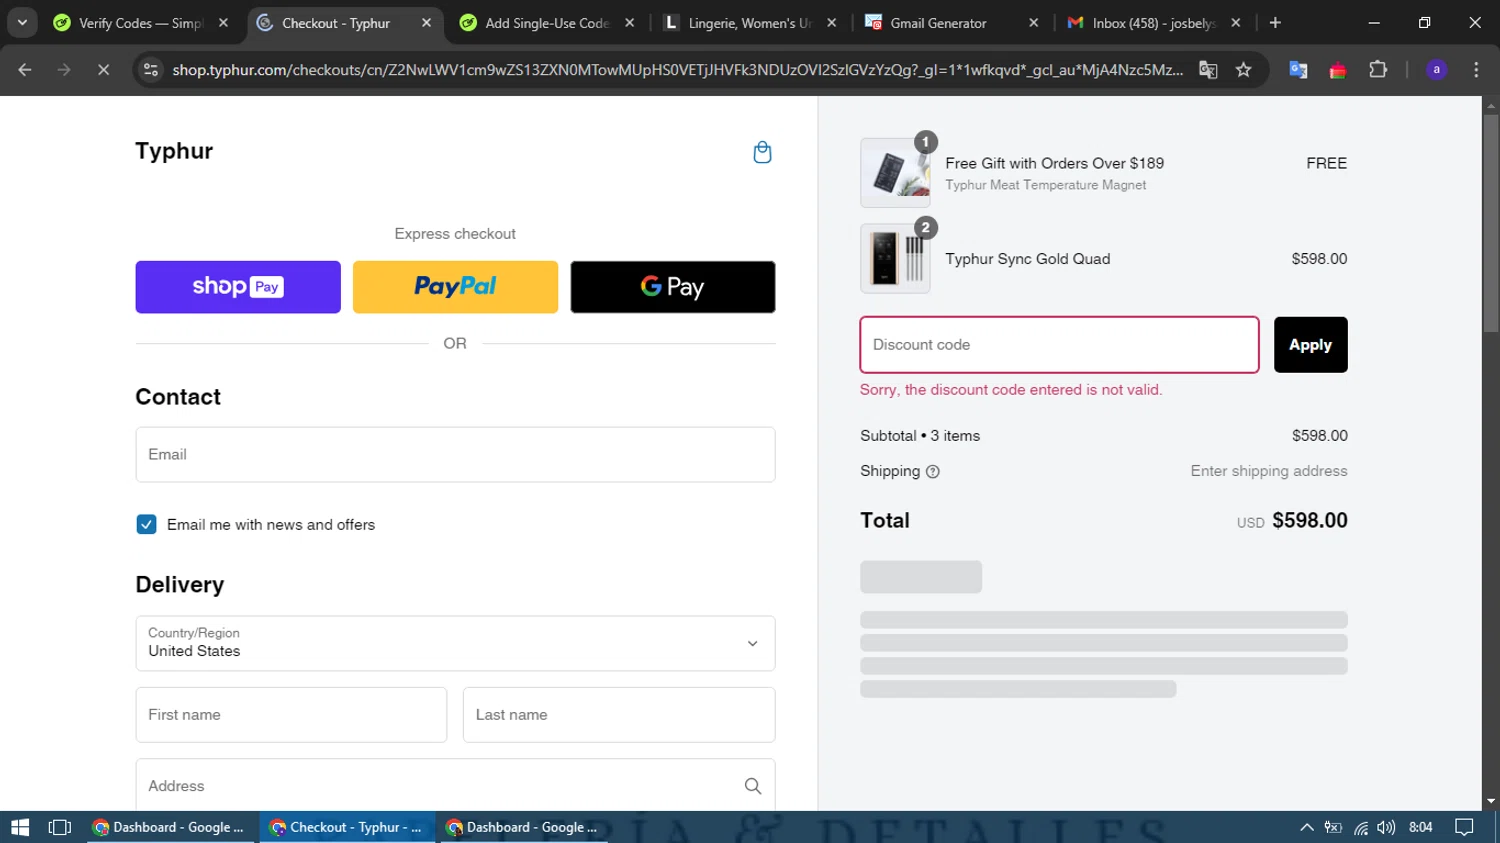Image resolution: width=1500 pixels, height=843 pixels.
Task: Close the Checkout - Typhur tab
Action: point(426,22)
